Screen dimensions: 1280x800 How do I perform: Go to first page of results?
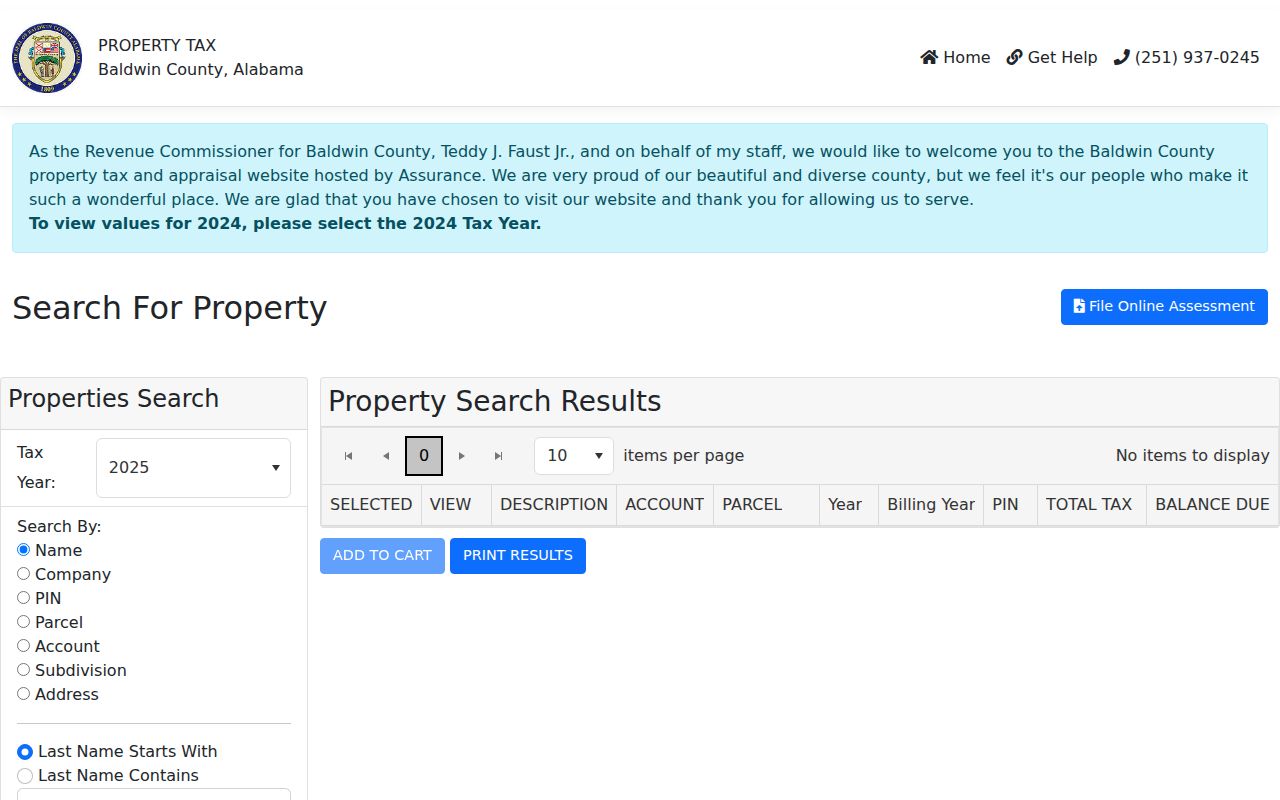pos(348,456)
